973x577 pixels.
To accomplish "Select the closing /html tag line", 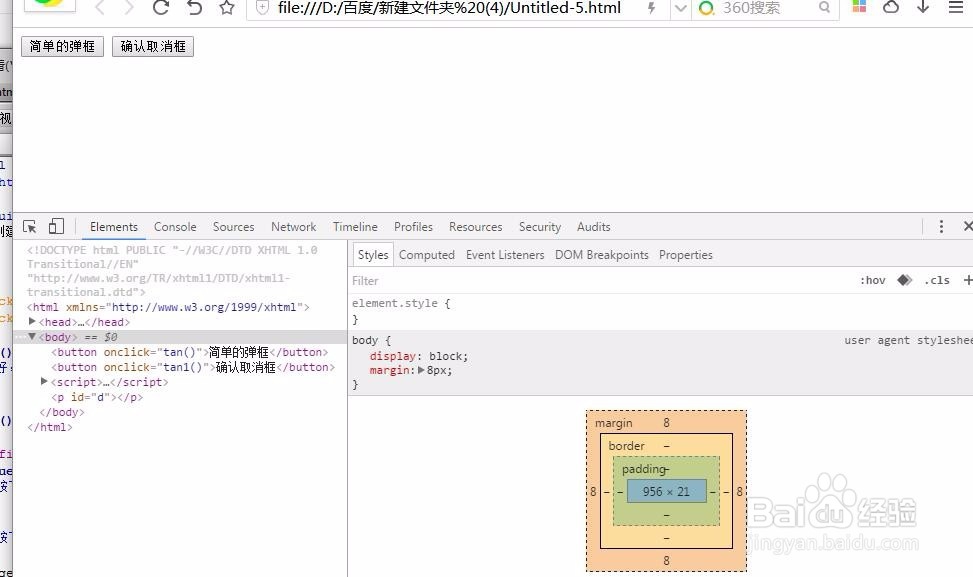I will point(50,427).
